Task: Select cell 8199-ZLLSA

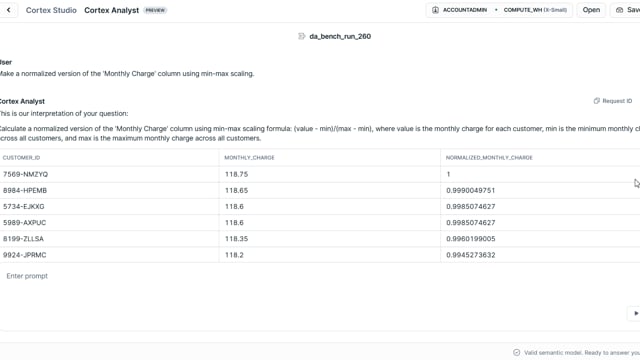Action: pyautogui.click(x=23, y=239)
